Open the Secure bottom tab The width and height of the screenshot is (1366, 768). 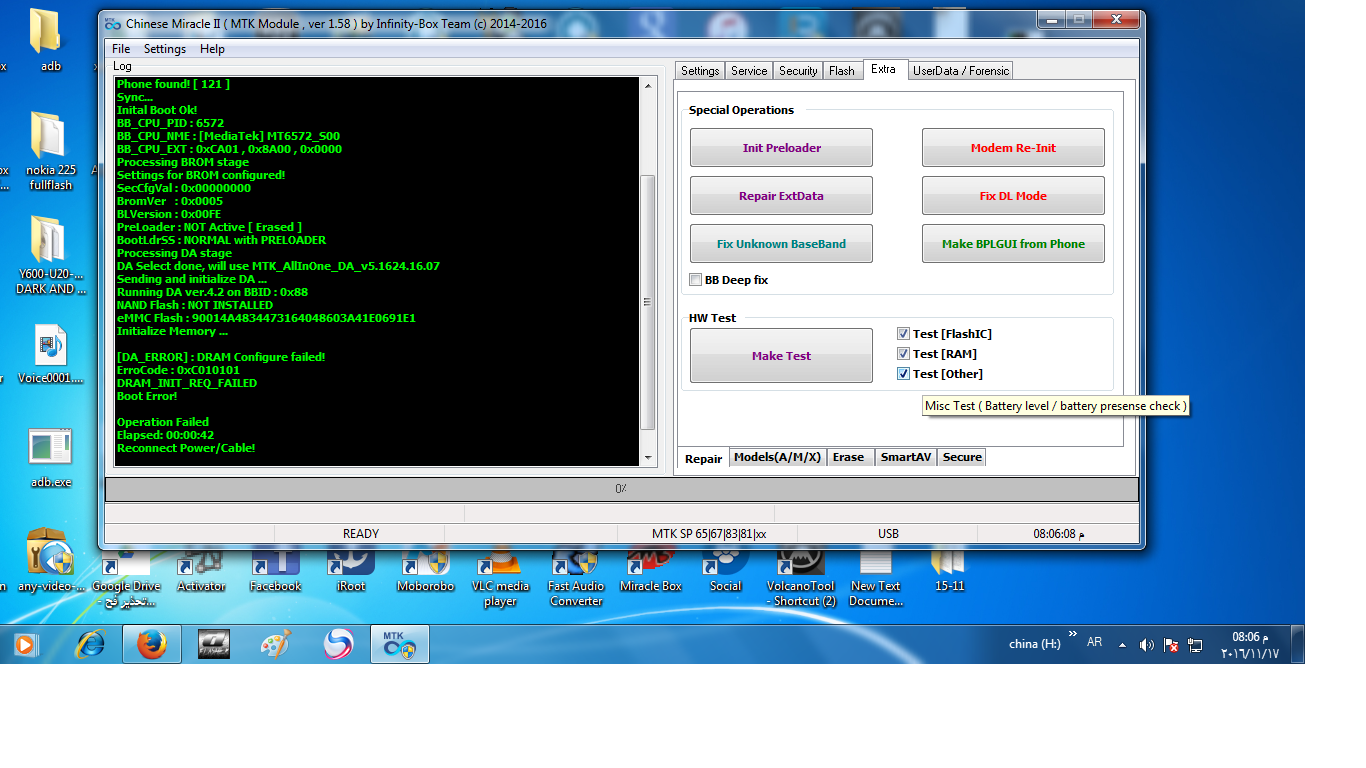coord(962,457)
